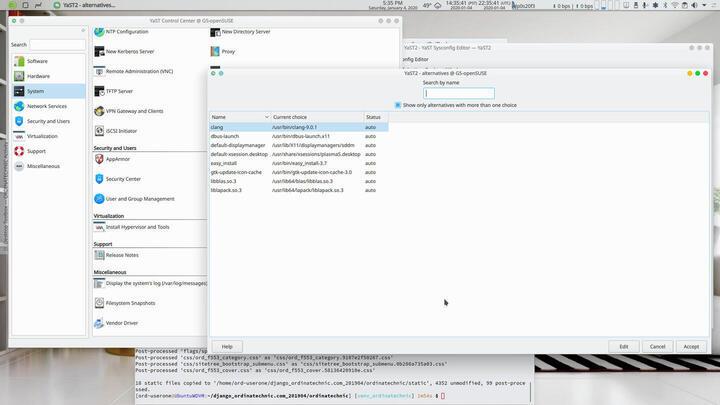720x405 pixels.
Task: Click the Search by name field
Action: (459, 93)
